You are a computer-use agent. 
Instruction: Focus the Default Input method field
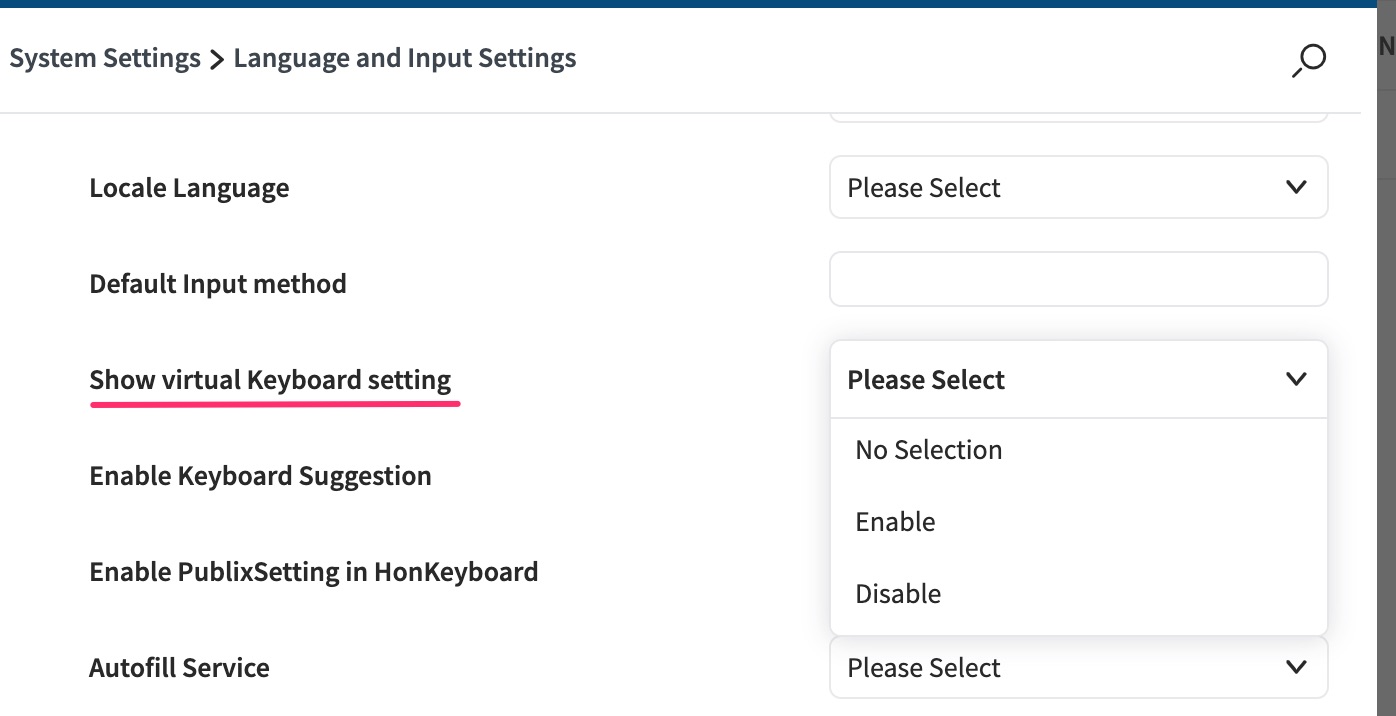click(x=1078, y=280)
